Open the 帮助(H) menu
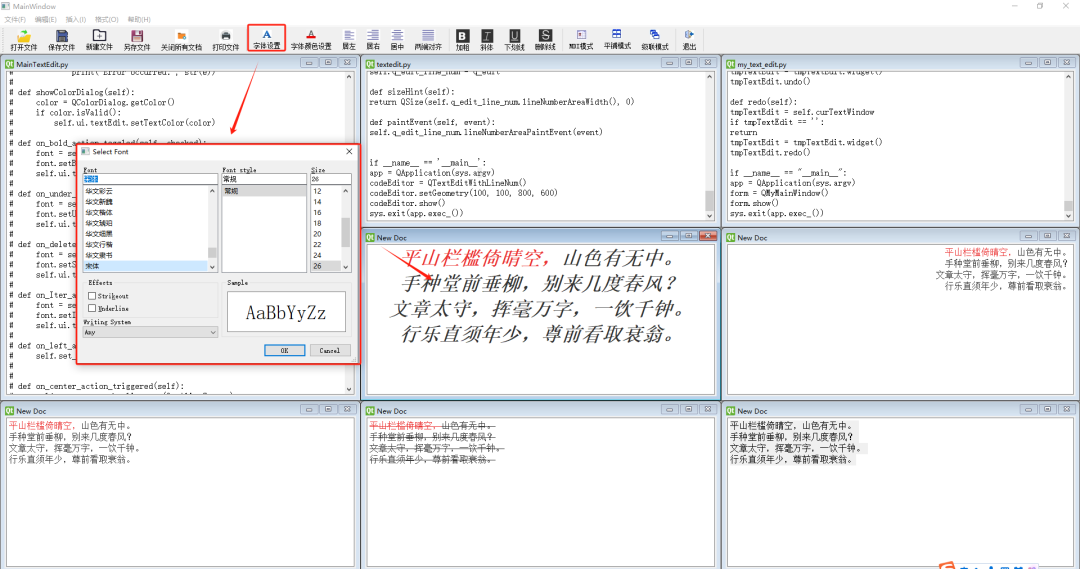The width and height of the screenshot is (1080, 569). click(x=138, y=19)
